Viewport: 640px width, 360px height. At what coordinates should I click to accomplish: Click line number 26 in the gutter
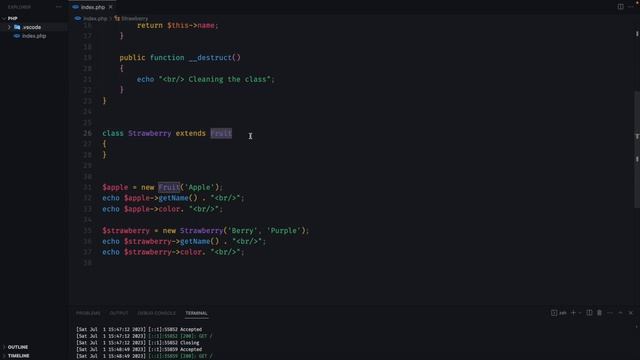87,133
